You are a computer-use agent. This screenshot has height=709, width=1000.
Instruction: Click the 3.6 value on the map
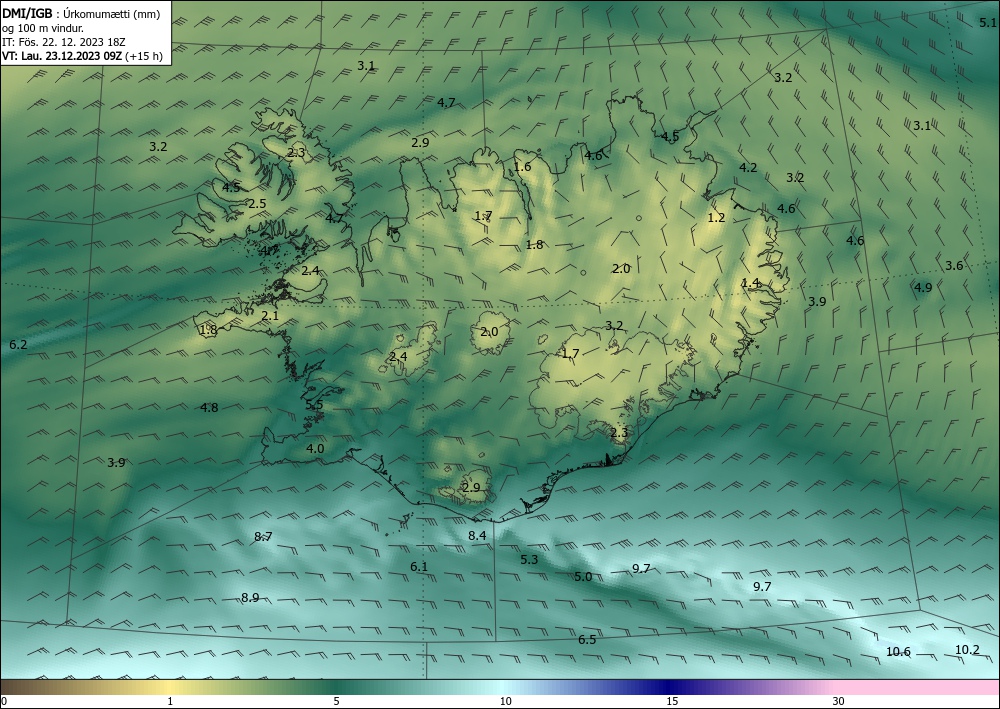pyautogui.click(x=954, y=266)
